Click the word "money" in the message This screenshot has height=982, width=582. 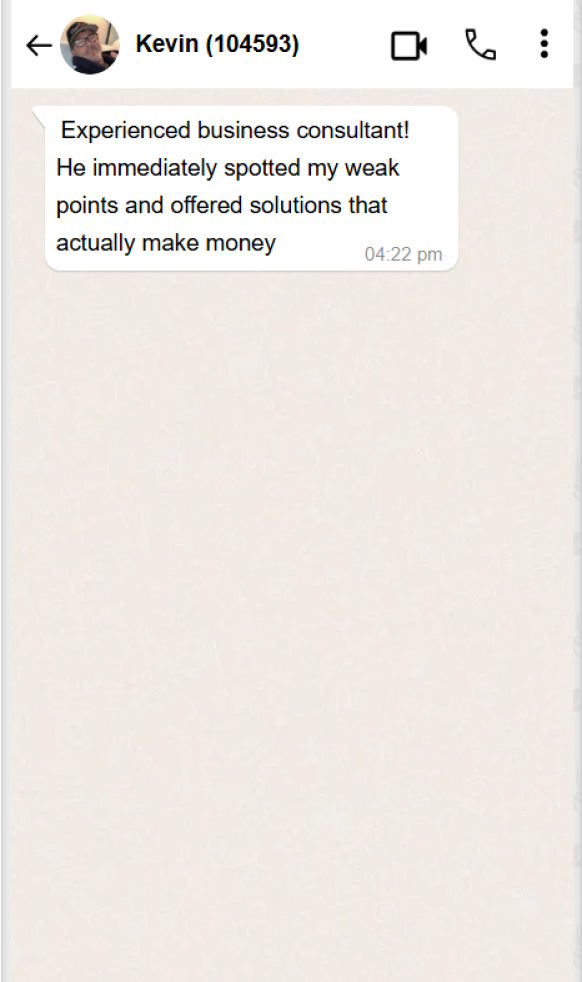[x=241, y=244]
